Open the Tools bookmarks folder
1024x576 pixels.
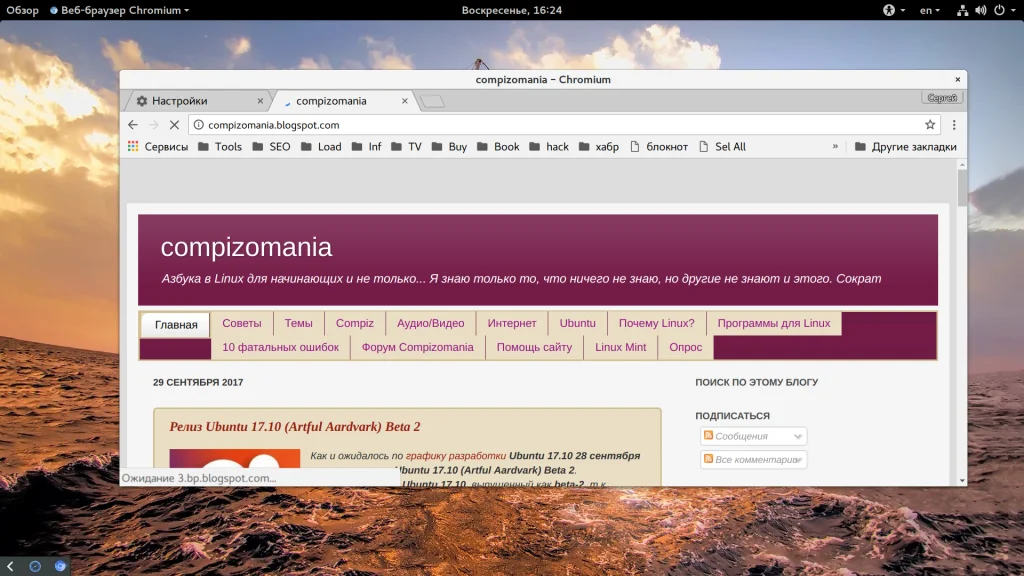220,147
